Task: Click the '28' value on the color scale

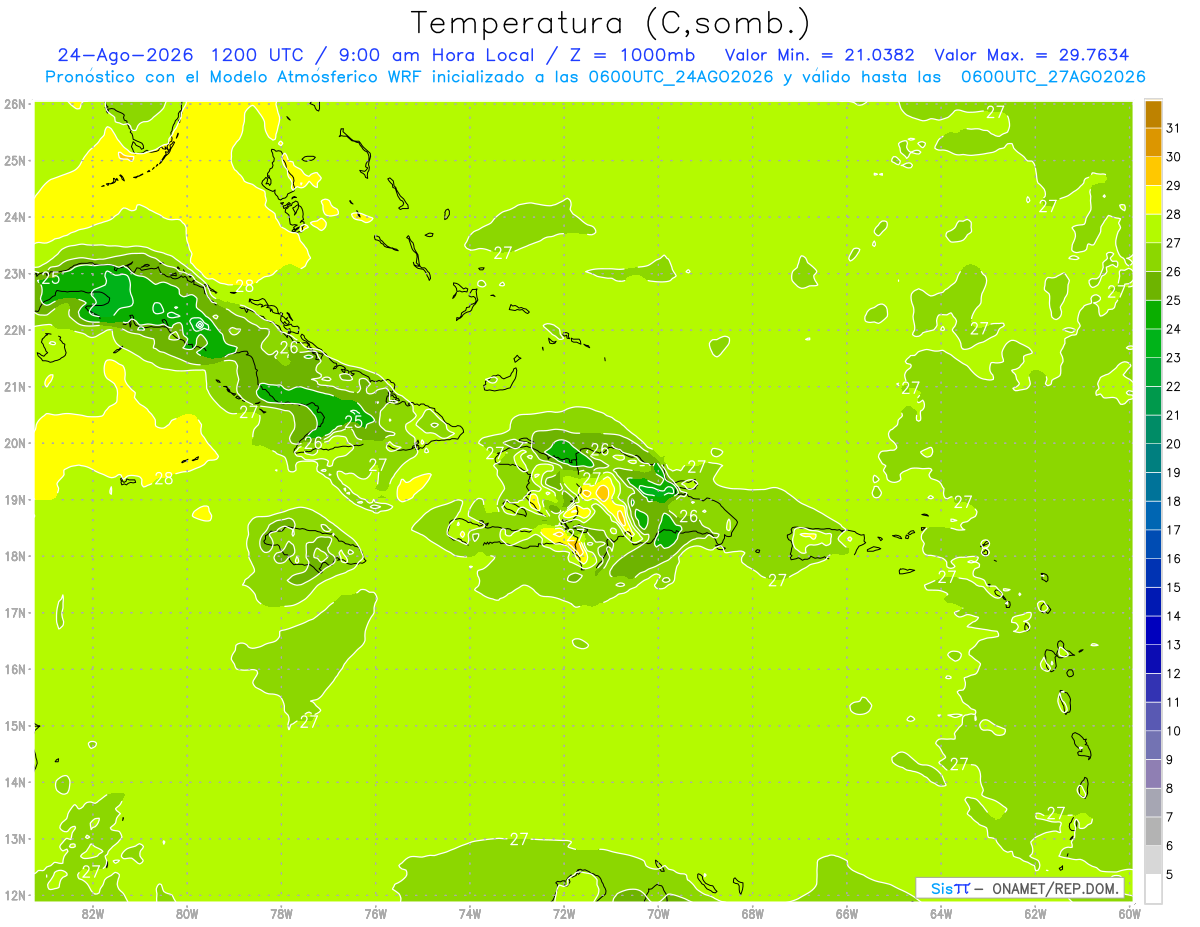Action: (x=1174, y=214)
